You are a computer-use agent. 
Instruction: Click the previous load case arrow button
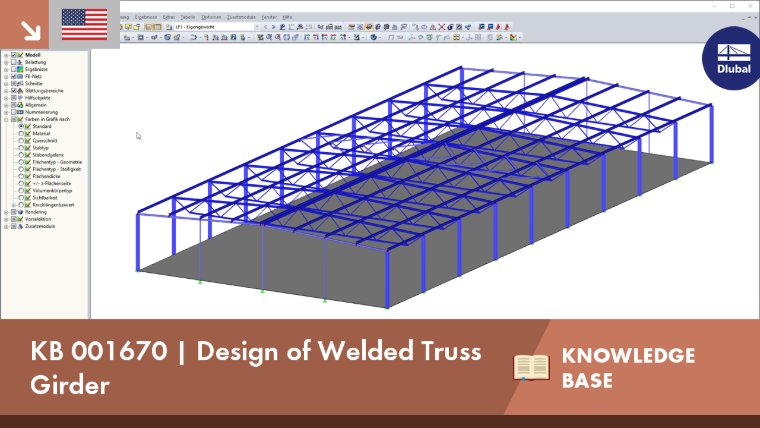pyautogui.click(x=265, y=27)
